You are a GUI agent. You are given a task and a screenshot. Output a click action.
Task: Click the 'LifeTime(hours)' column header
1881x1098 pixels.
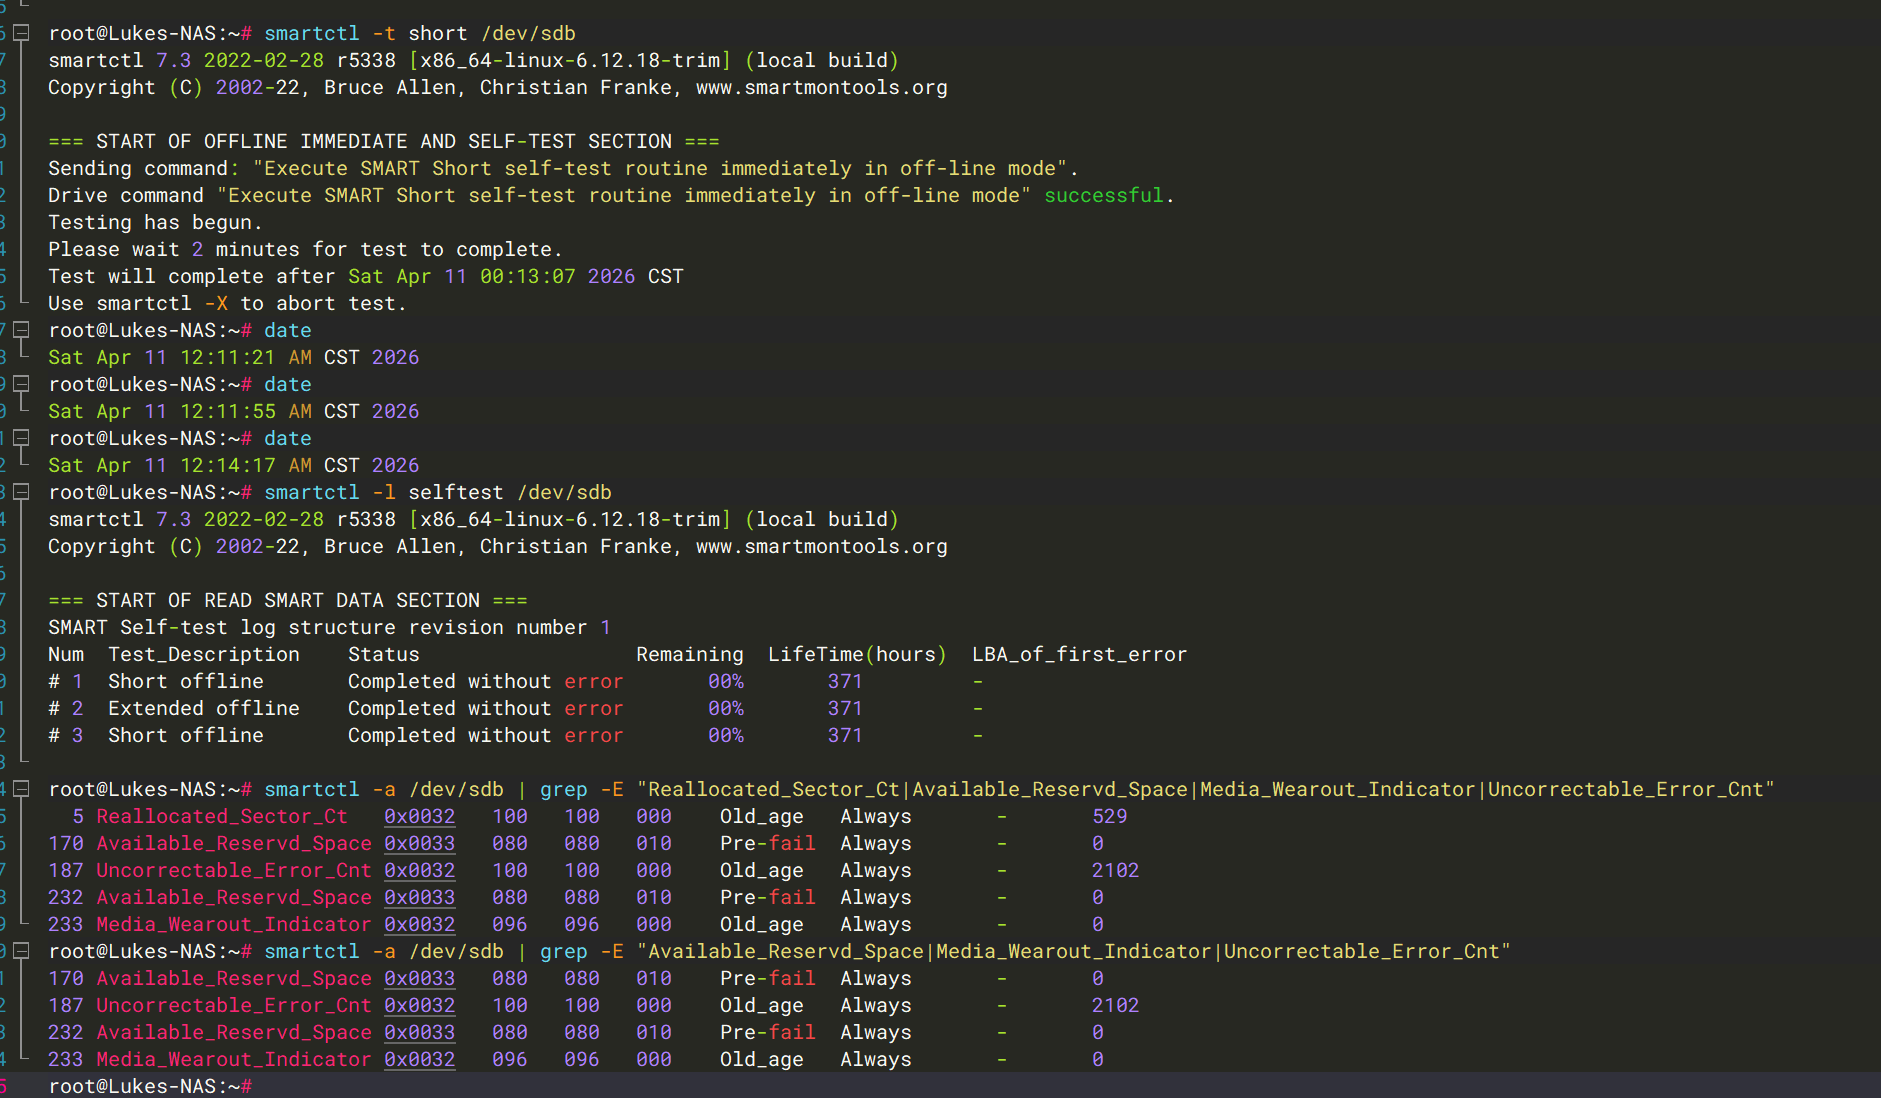click(856, 654)
